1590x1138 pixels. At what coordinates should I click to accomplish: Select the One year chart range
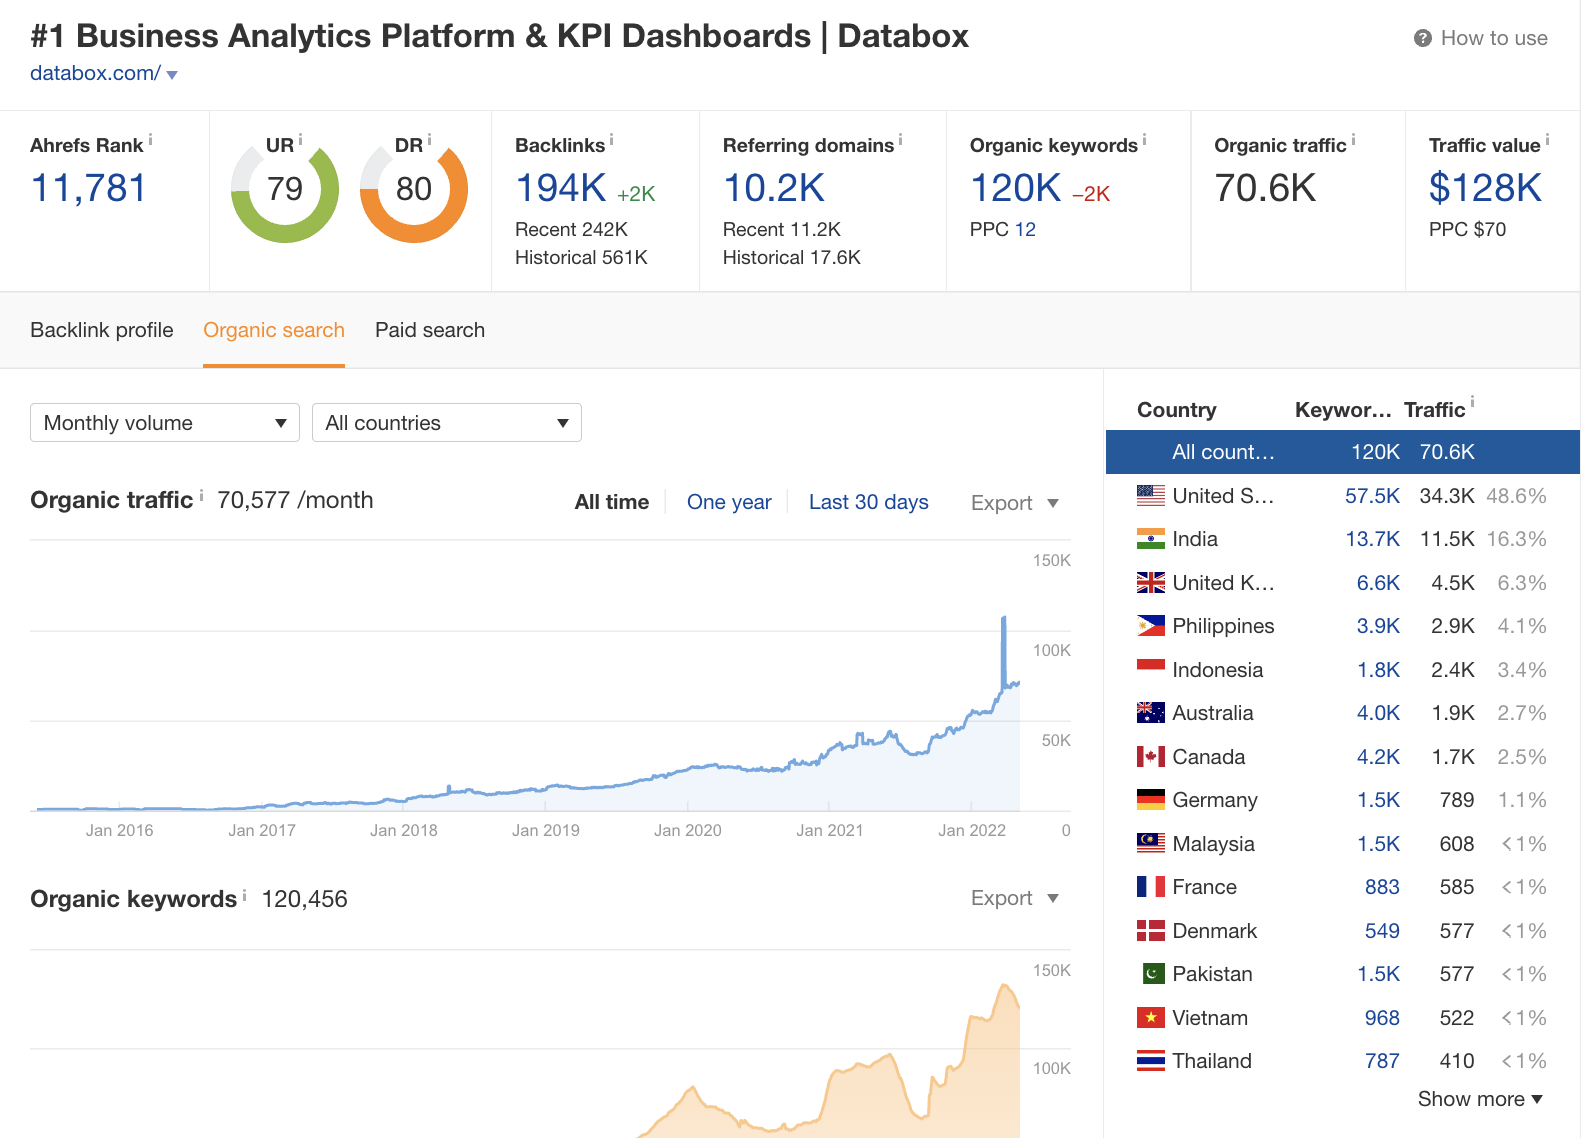coord(729,502)
